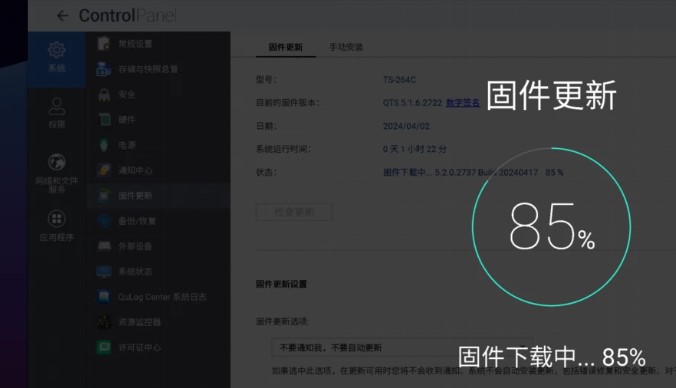Open 常规设置 via its clipboard icon
676x388 pixels.
[104, 44]
